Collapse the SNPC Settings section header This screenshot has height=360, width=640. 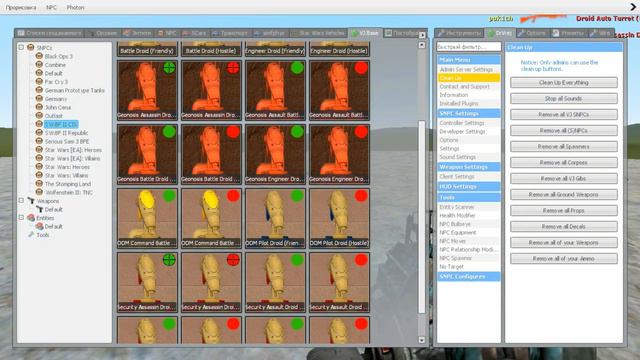(469, 113)
